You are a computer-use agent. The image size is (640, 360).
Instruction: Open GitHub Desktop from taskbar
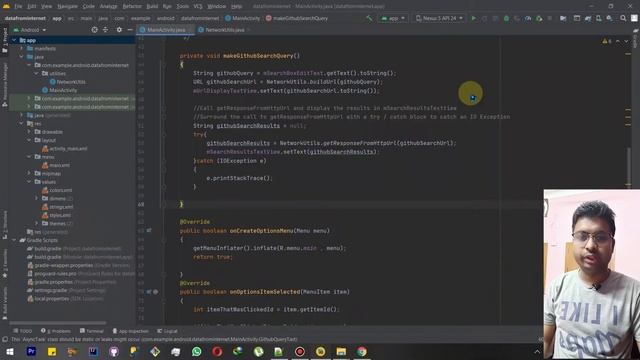click(114, 351)
